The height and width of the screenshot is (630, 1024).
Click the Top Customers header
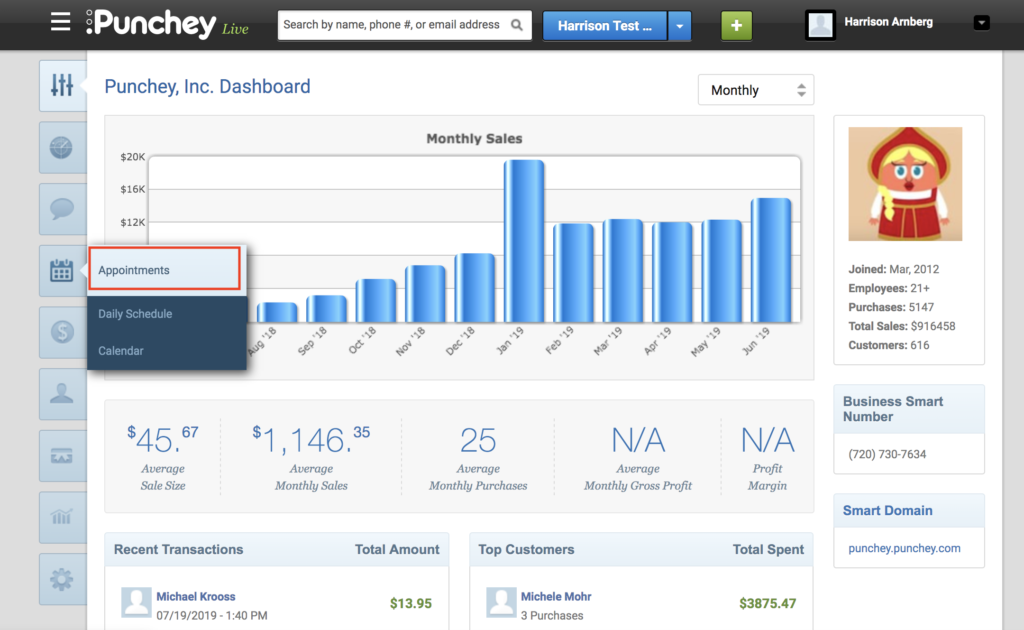[526, 550]
